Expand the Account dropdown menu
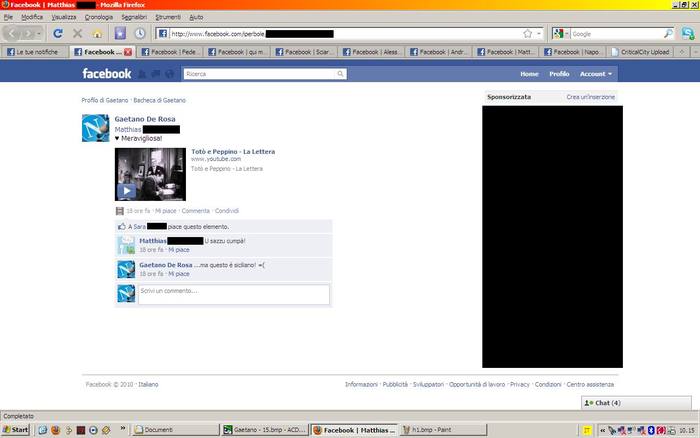The width and height of the screenshot is (700, 438). [x=596, y=74]
